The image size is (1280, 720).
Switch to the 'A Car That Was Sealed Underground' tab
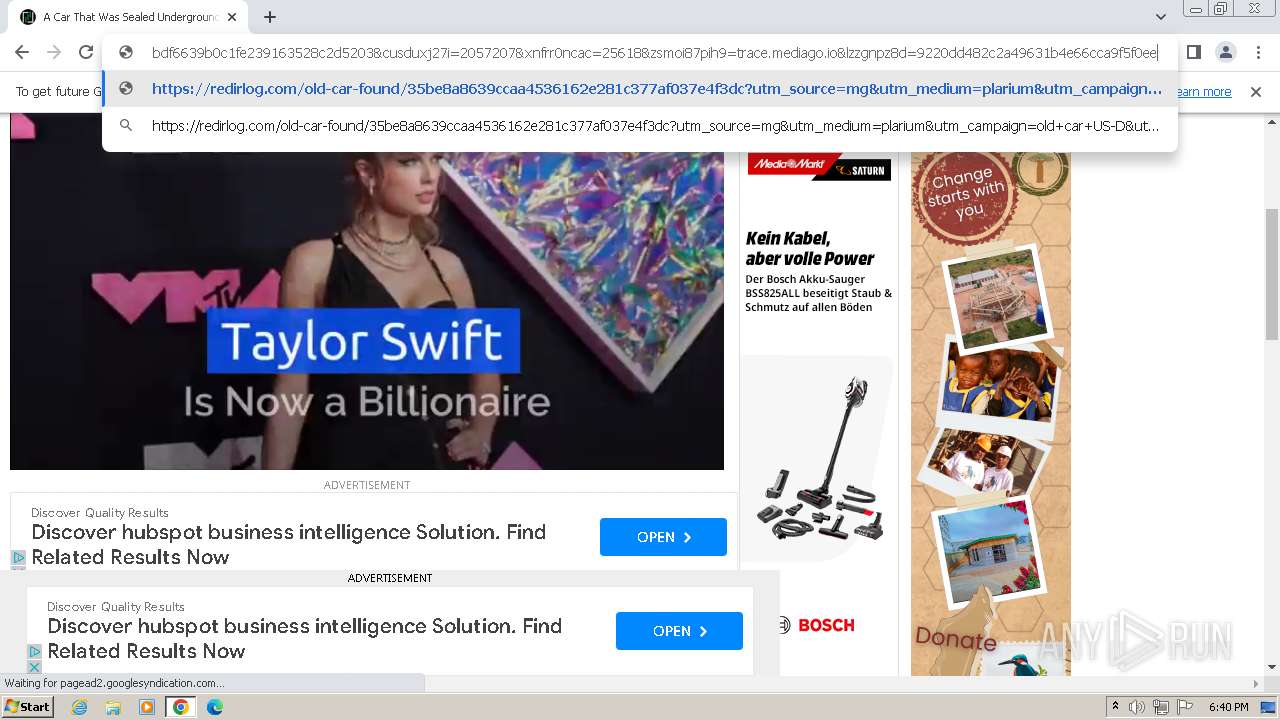pyautogui.click(x=130, y=17)
